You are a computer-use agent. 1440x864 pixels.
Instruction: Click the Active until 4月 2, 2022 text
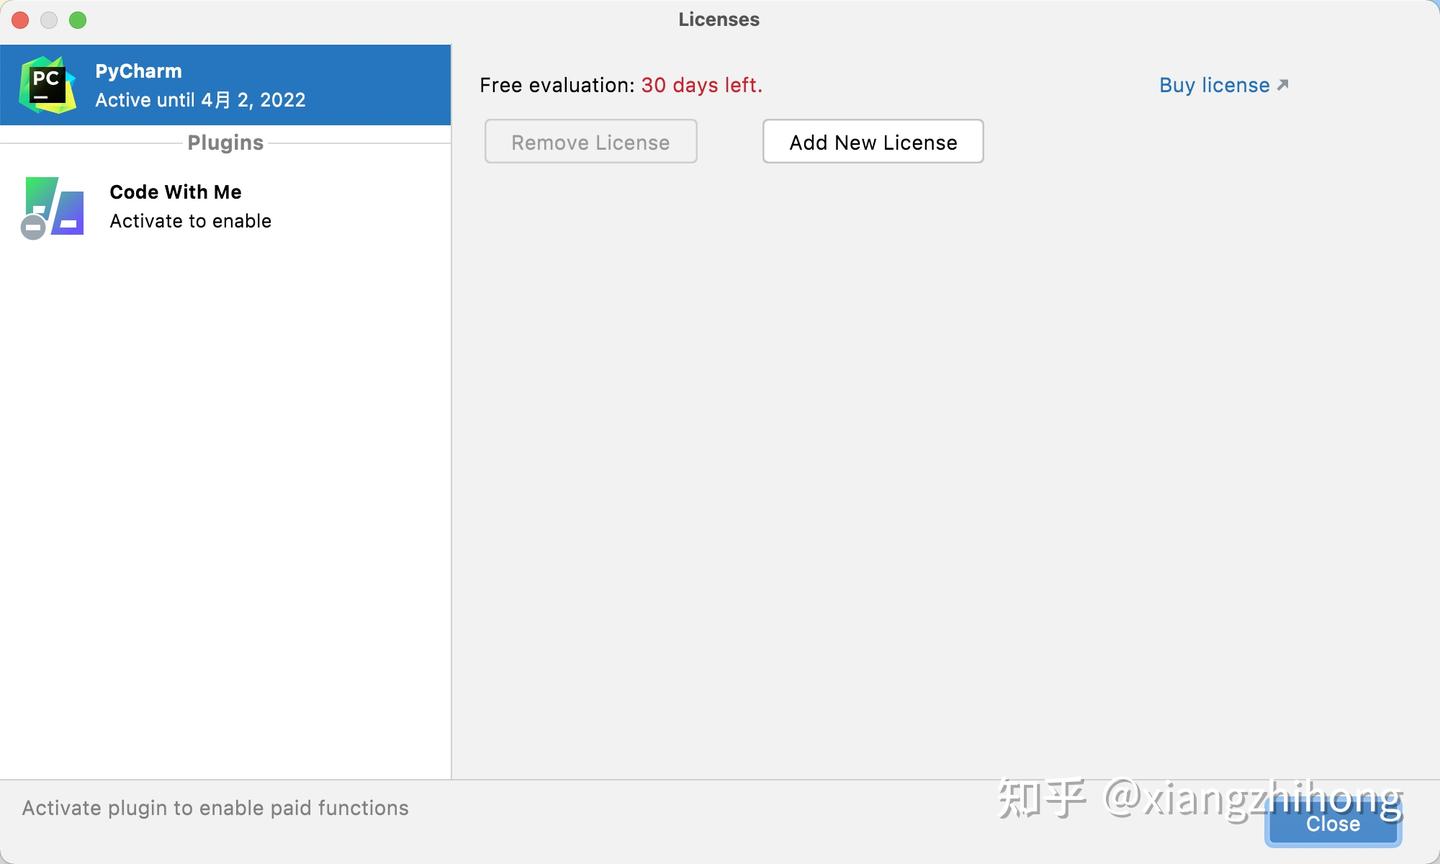tap(200, 100)
